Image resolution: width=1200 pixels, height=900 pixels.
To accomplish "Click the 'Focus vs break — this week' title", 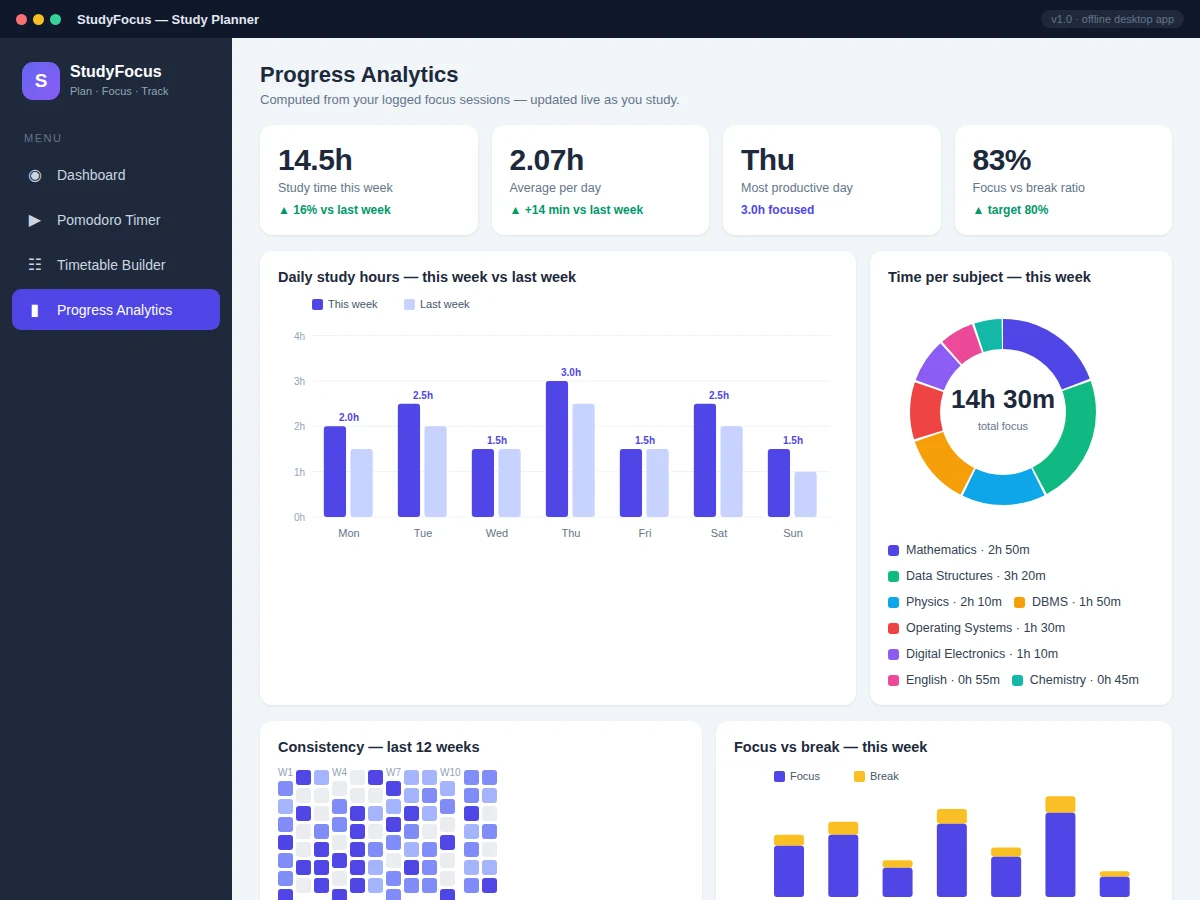I will [x=830, y=747].
